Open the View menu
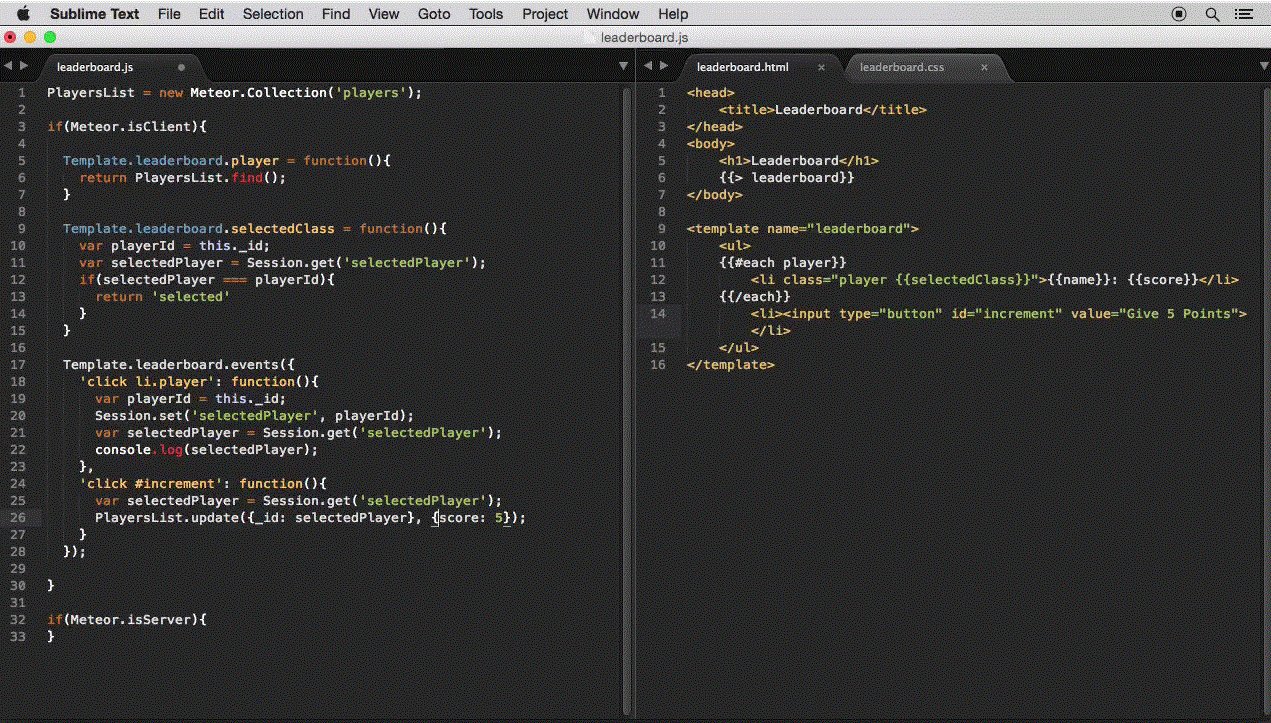Viewport: 1271px width, 723px height. (384, 14)
